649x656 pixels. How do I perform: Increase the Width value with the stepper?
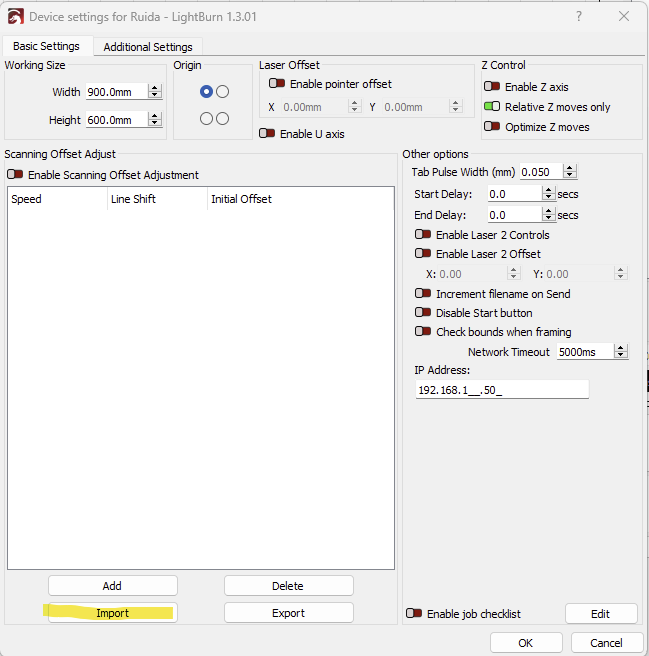[x=155, y=88]
